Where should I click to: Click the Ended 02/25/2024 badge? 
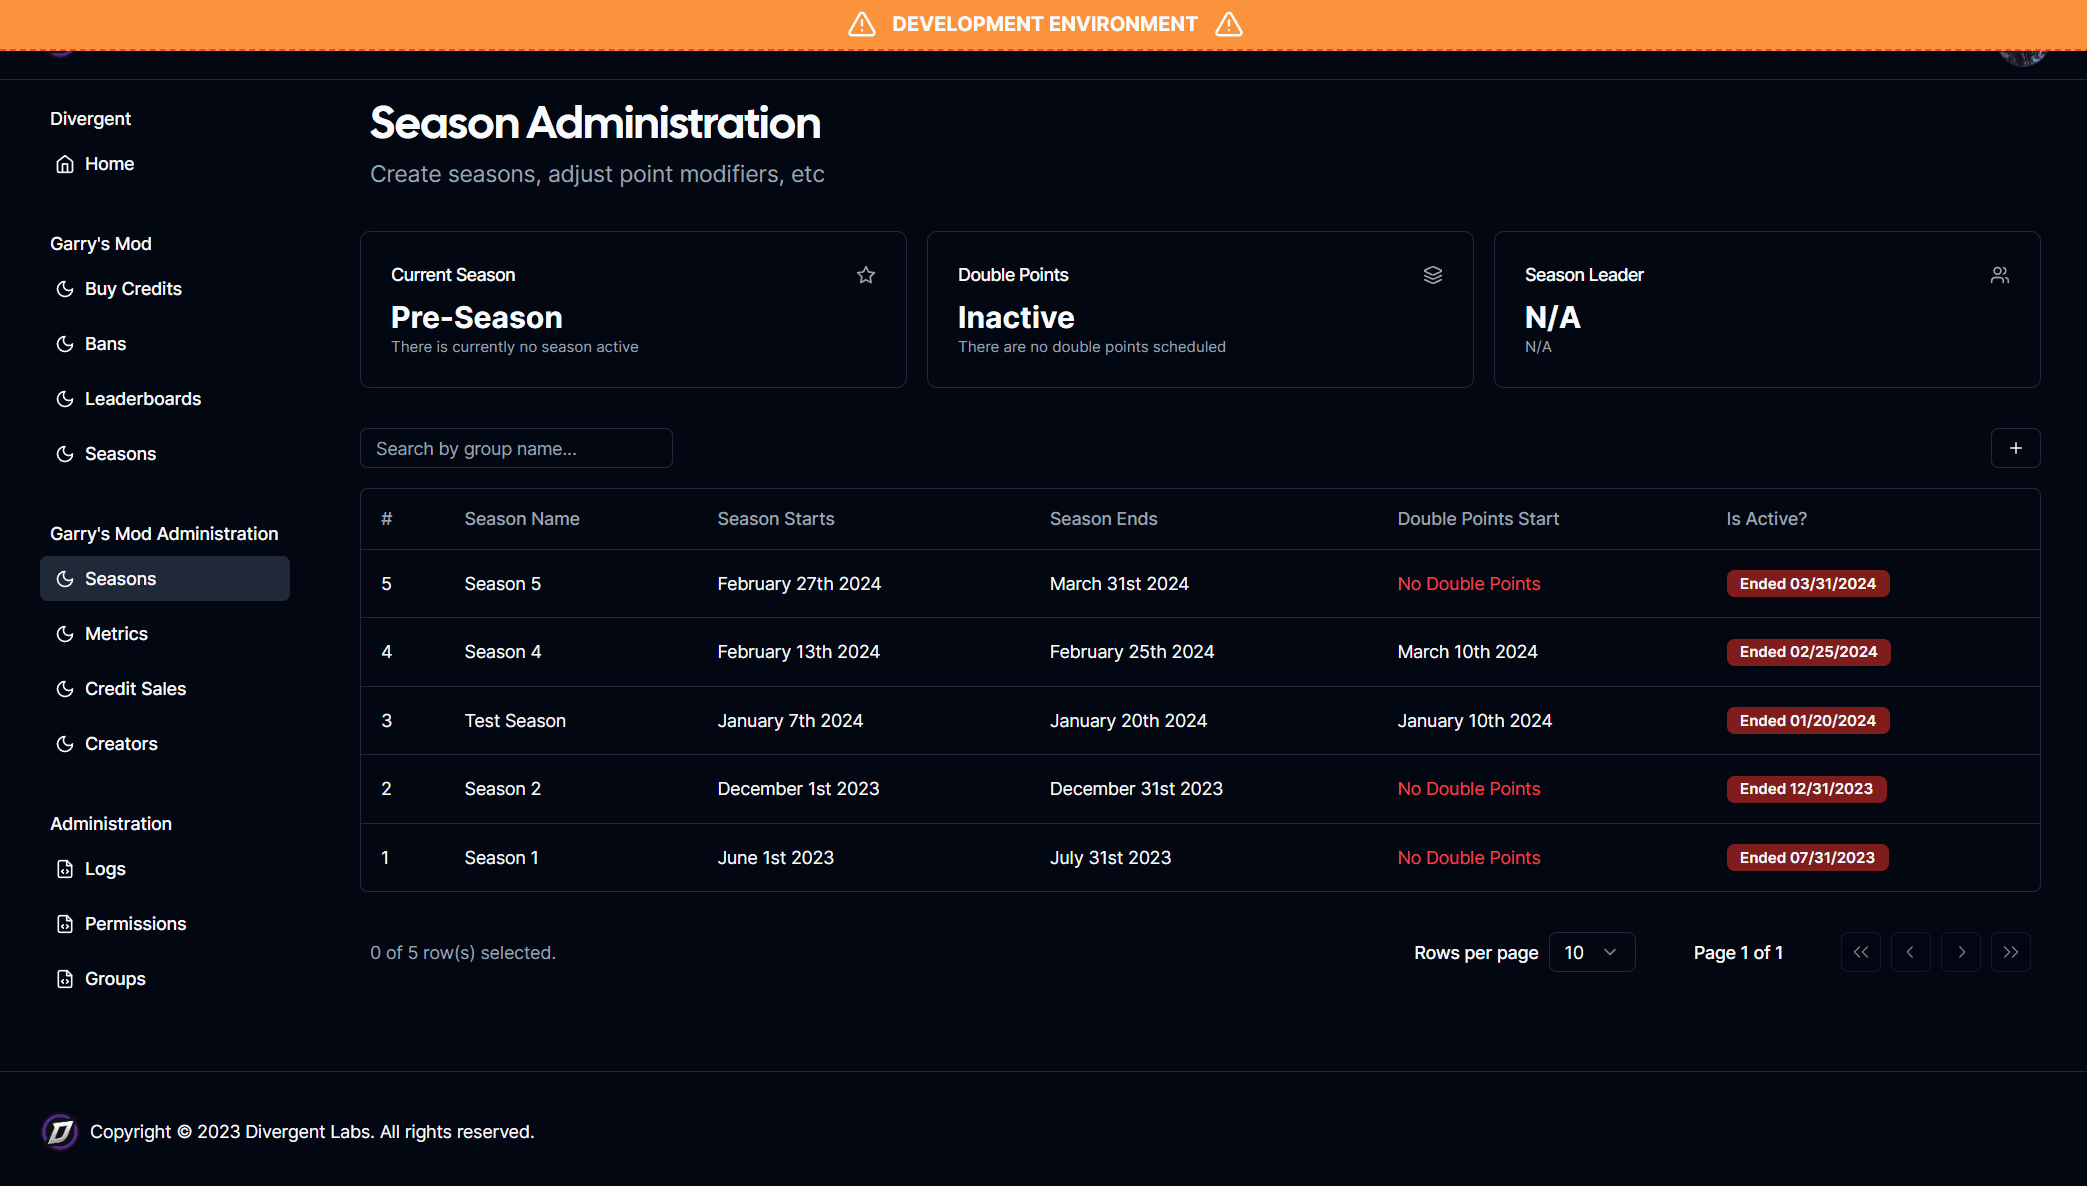point(1807,652)
